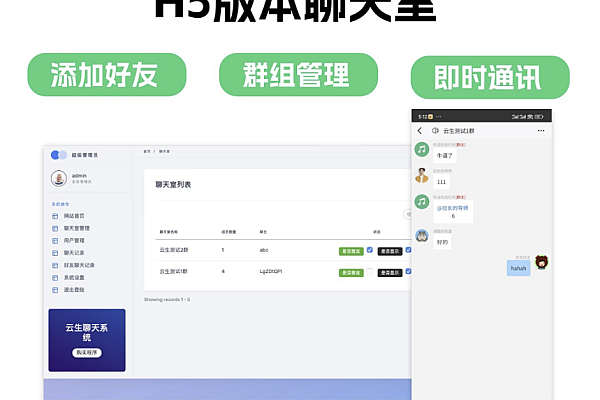This screenshot has width=600, height=400.
Task: Click the 聊天室 breadcrumb text
Action: pyautogui.click(x=165, y=152)
